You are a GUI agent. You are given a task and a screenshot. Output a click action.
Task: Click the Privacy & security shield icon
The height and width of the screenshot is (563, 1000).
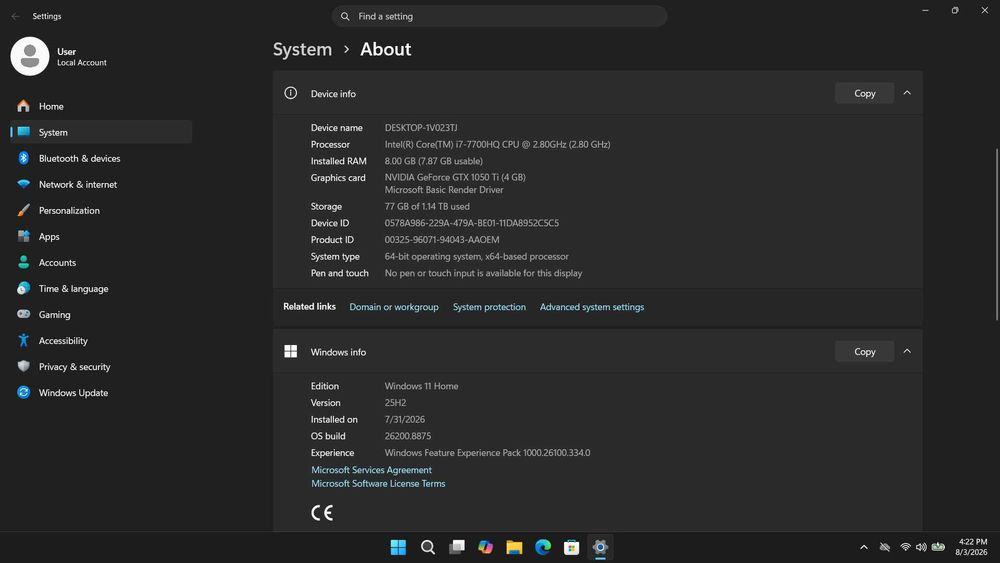coord(24,367)
